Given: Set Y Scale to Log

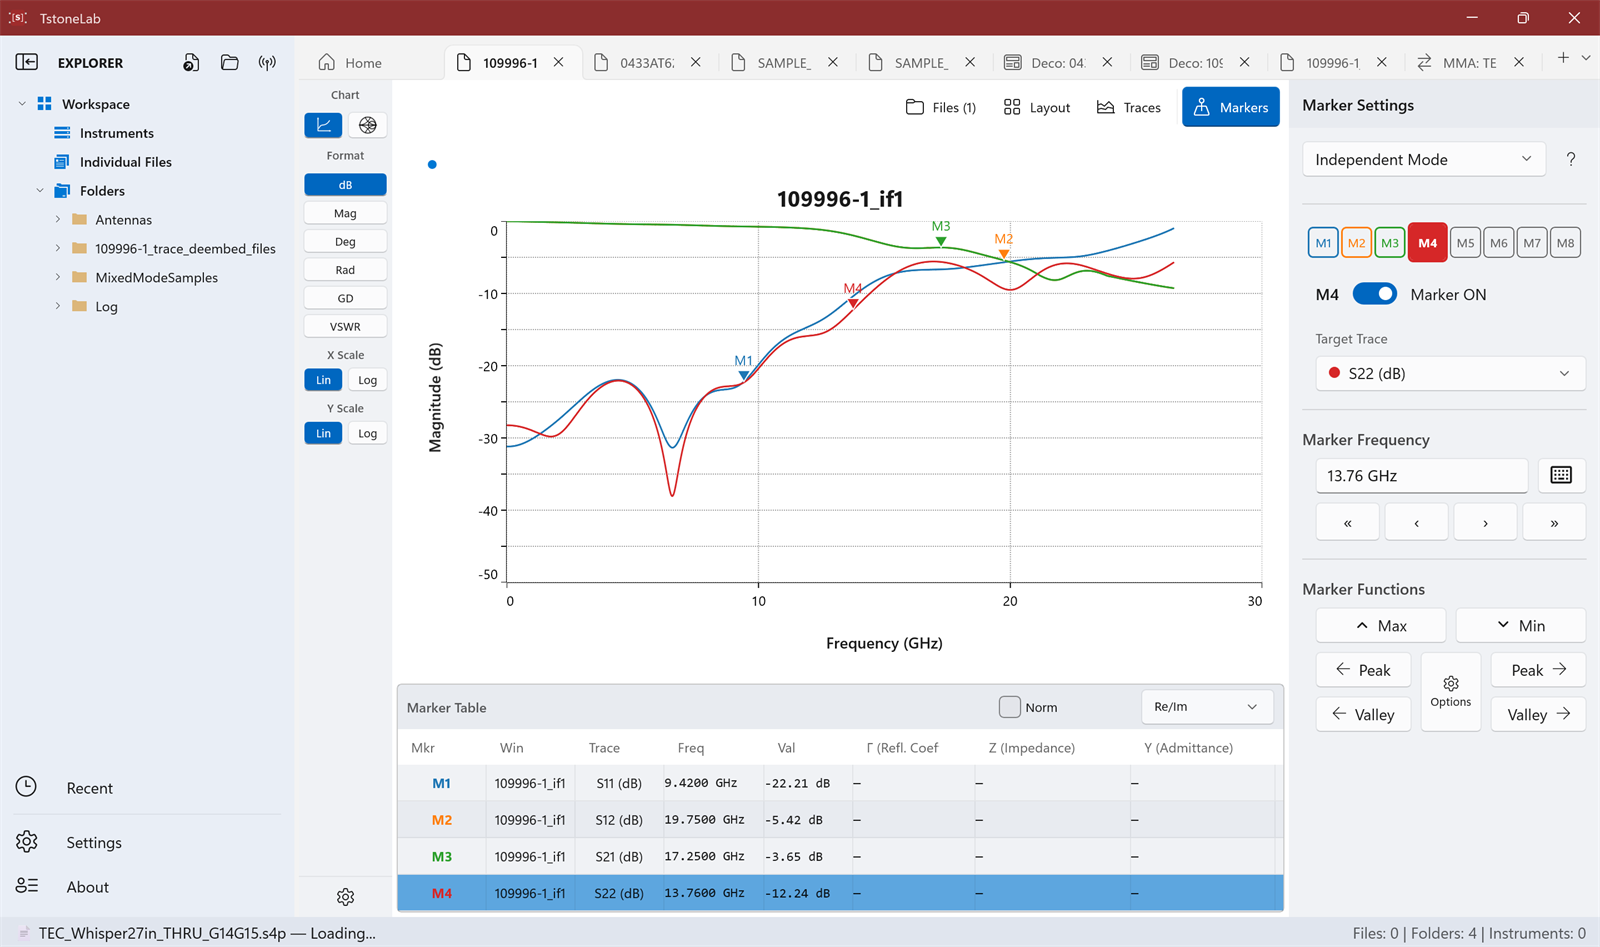Looking at the screenshot, I should pos(367,433).
